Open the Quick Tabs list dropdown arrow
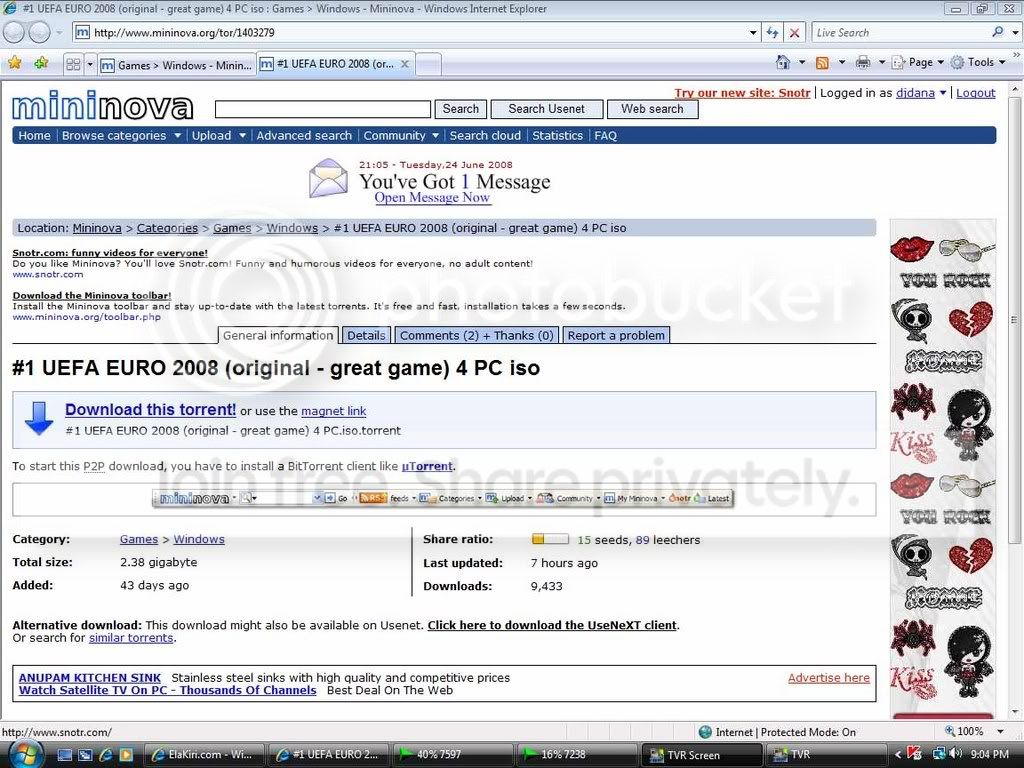Image resolution: width=1024 pixels, height=768 pixels. click(x=90, y=65)
